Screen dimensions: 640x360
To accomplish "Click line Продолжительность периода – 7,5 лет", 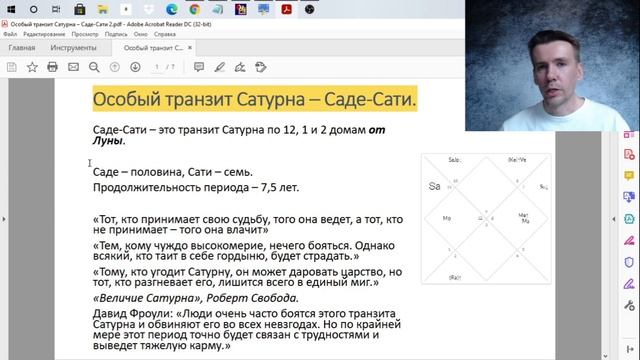I will (x=196, y=187).
